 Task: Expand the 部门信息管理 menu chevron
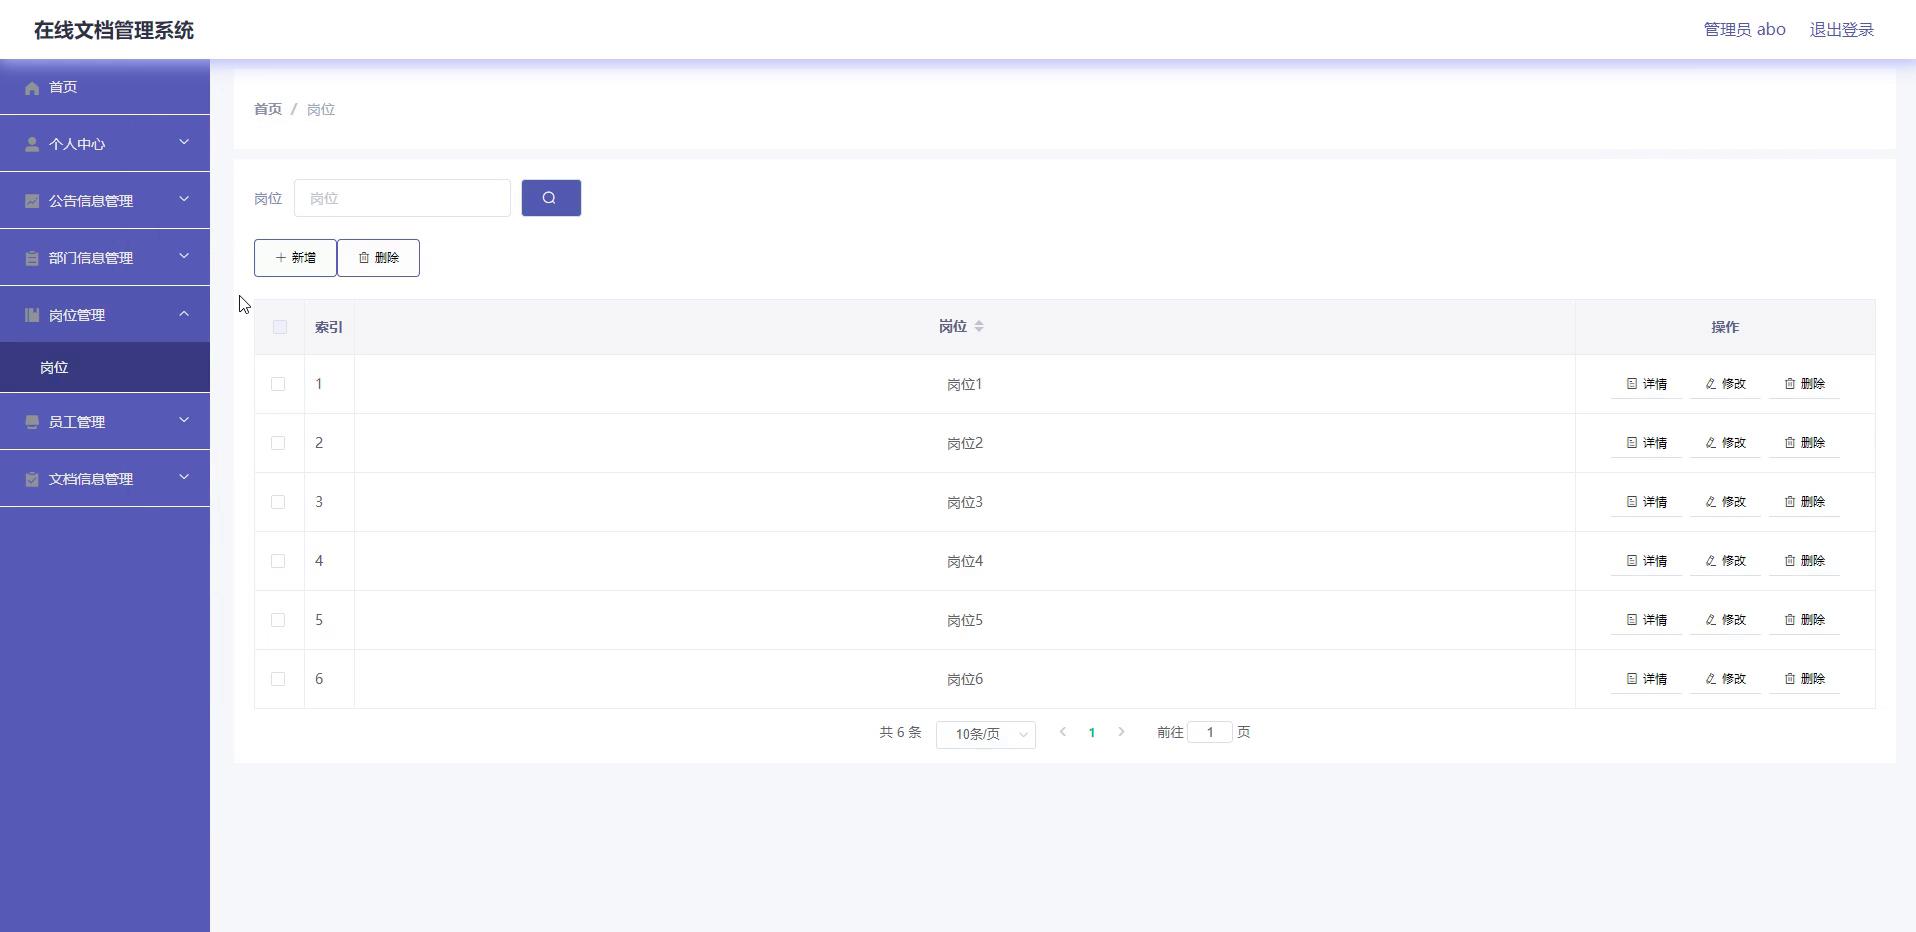[184, 257]
